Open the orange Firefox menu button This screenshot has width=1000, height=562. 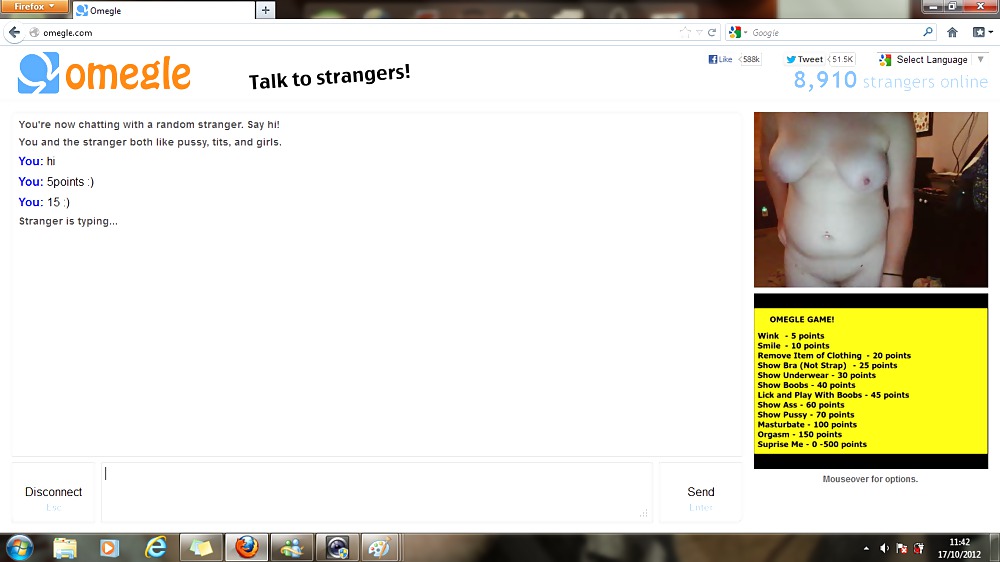35,7
